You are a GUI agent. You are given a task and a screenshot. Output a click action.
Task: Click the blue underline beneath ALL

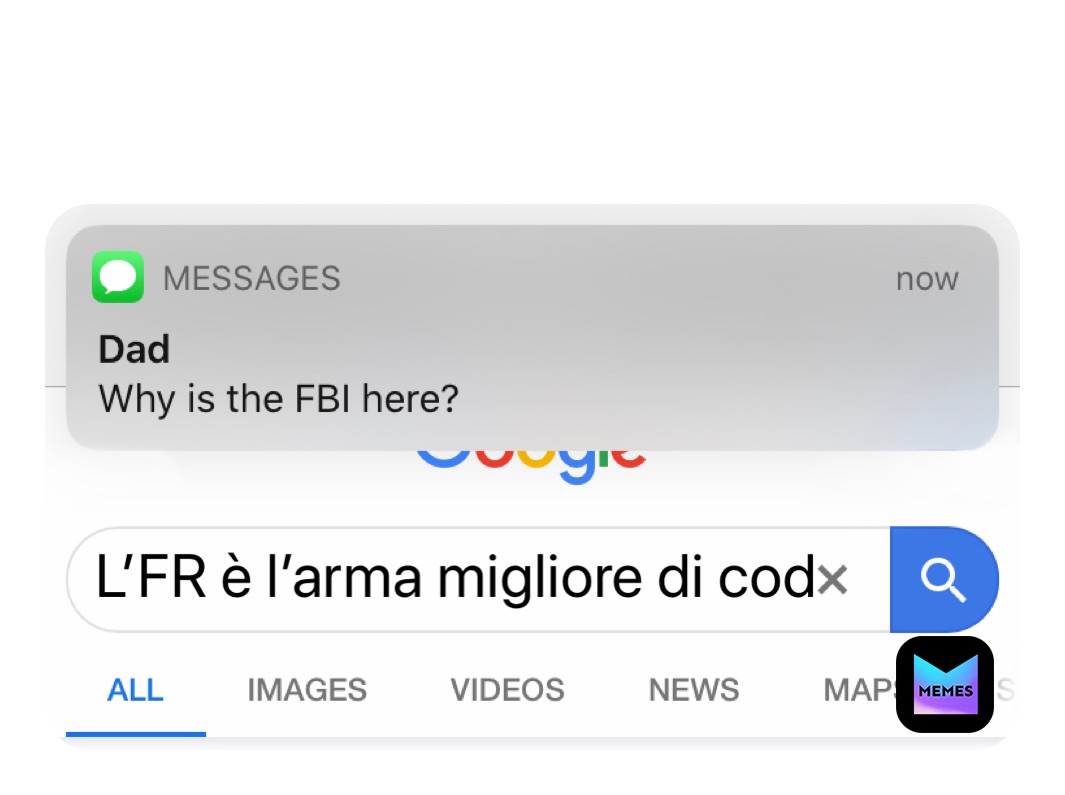[136, 734]
